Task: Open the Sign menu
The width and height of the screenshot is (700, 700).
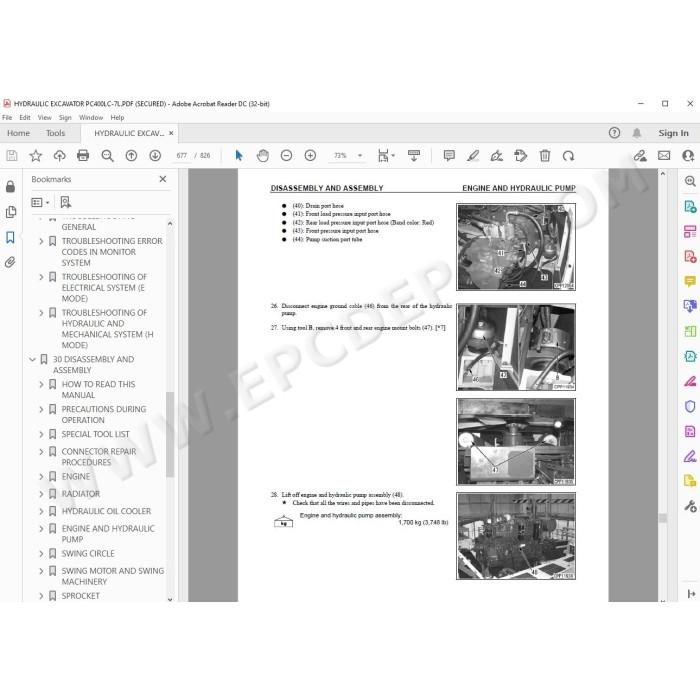Action: (65, 117)
